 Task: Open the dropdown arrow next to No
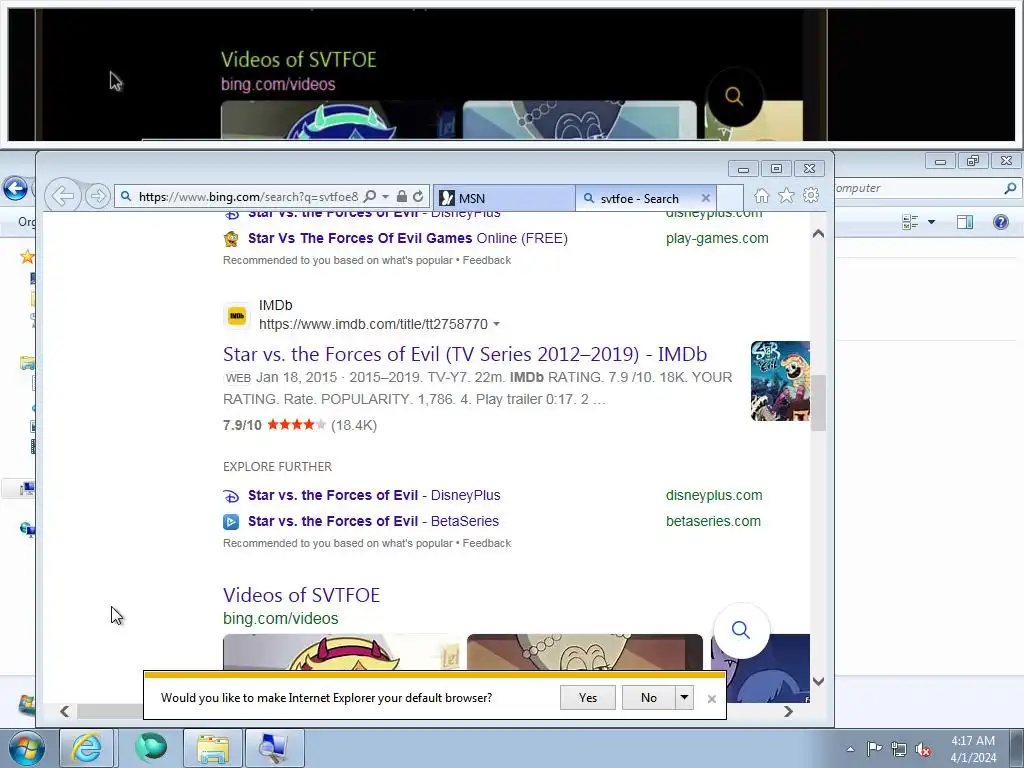[x=684, y=697]
